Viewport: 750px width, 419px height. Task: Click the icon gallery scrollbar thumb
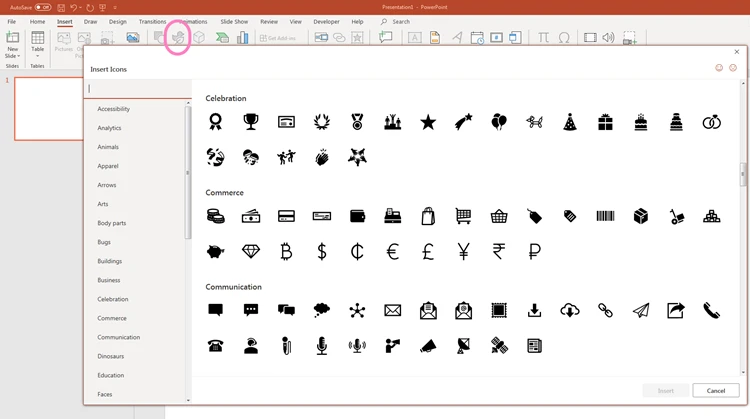point(743,174)
